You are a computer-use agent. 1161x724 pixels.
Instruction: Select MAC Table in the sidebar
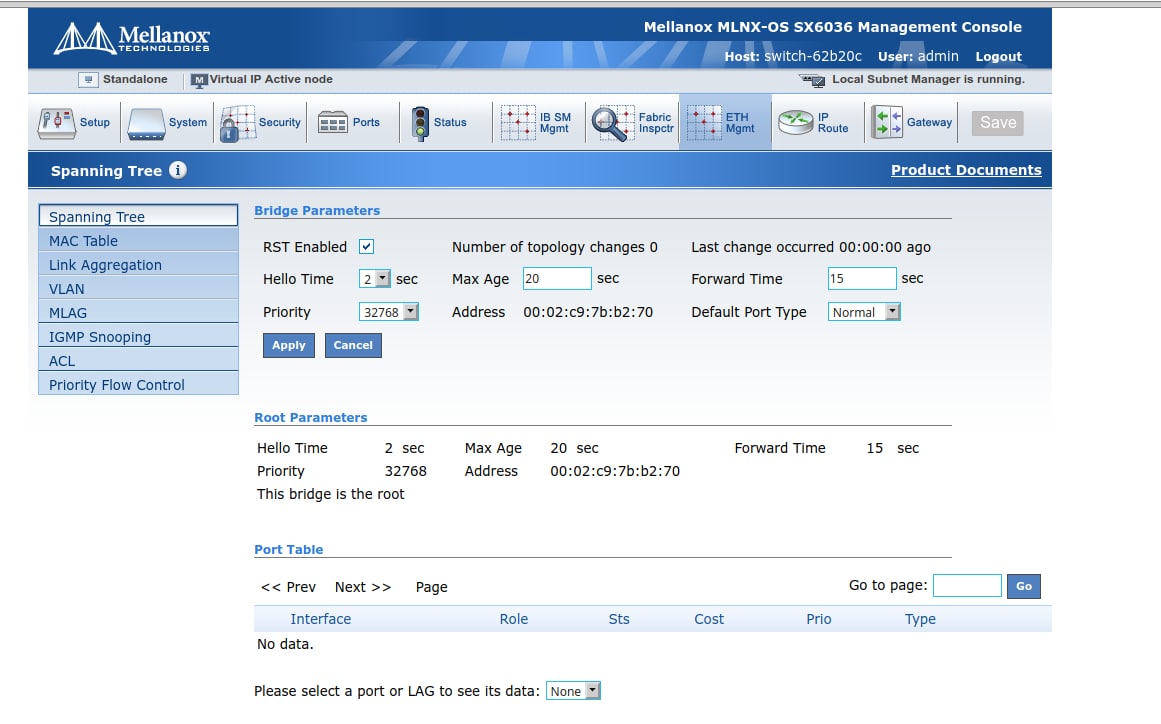[138, 241]
